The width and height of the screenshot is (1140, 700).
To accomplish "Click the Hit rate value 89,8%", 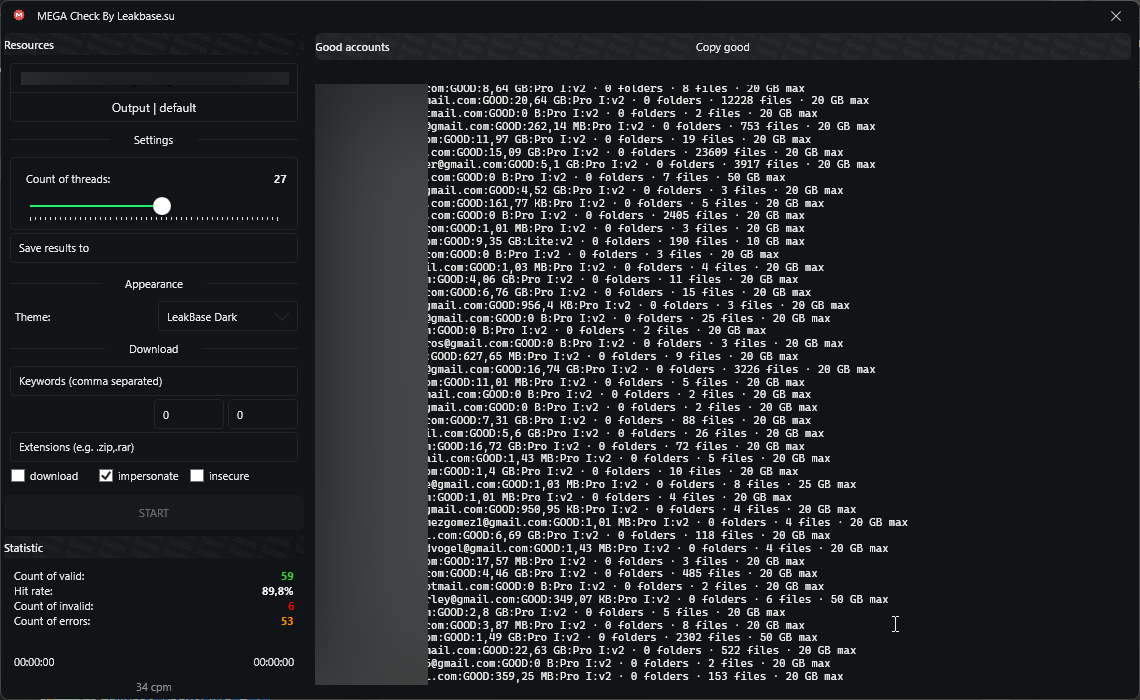I will (278, 592).
